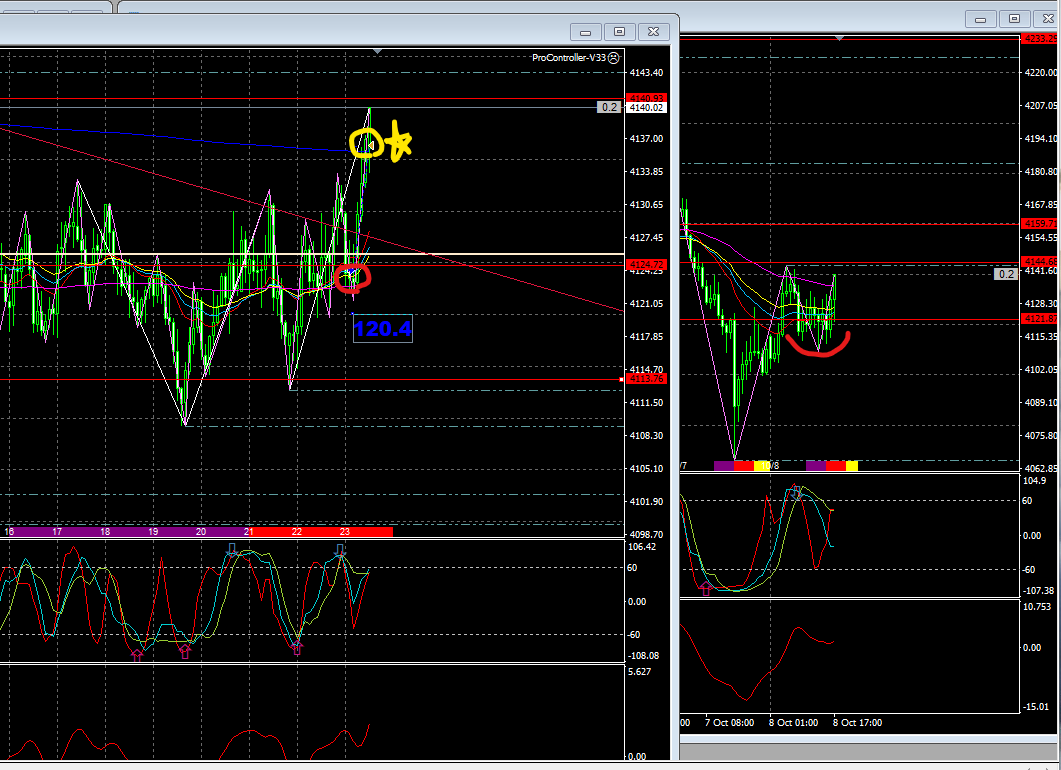Maximize the left chart window
Image resolution: width=1061 pixels, height=770 pixels.
pos(619,32)
